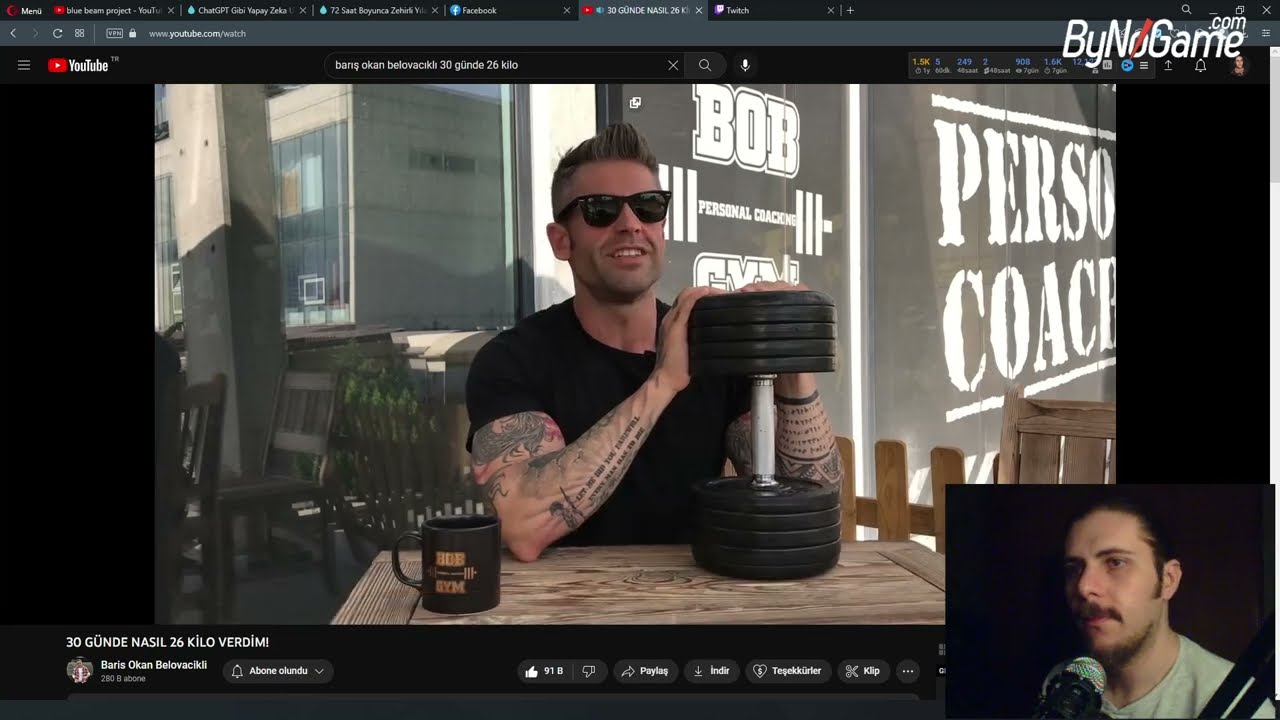
Task: Open the account avatar menu
Action: (1239, 65)
